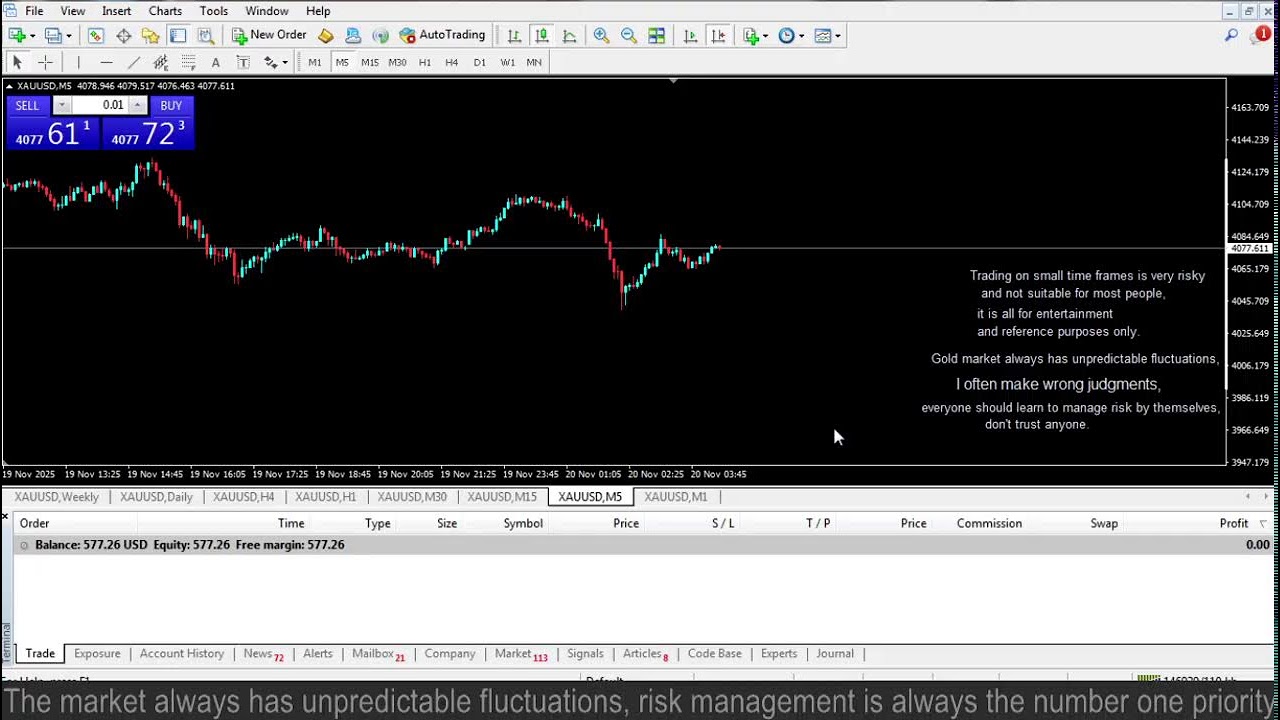Select the equidistant channel tool
This screenshot has width=1280, height=720.
click(x=160, y=62)
